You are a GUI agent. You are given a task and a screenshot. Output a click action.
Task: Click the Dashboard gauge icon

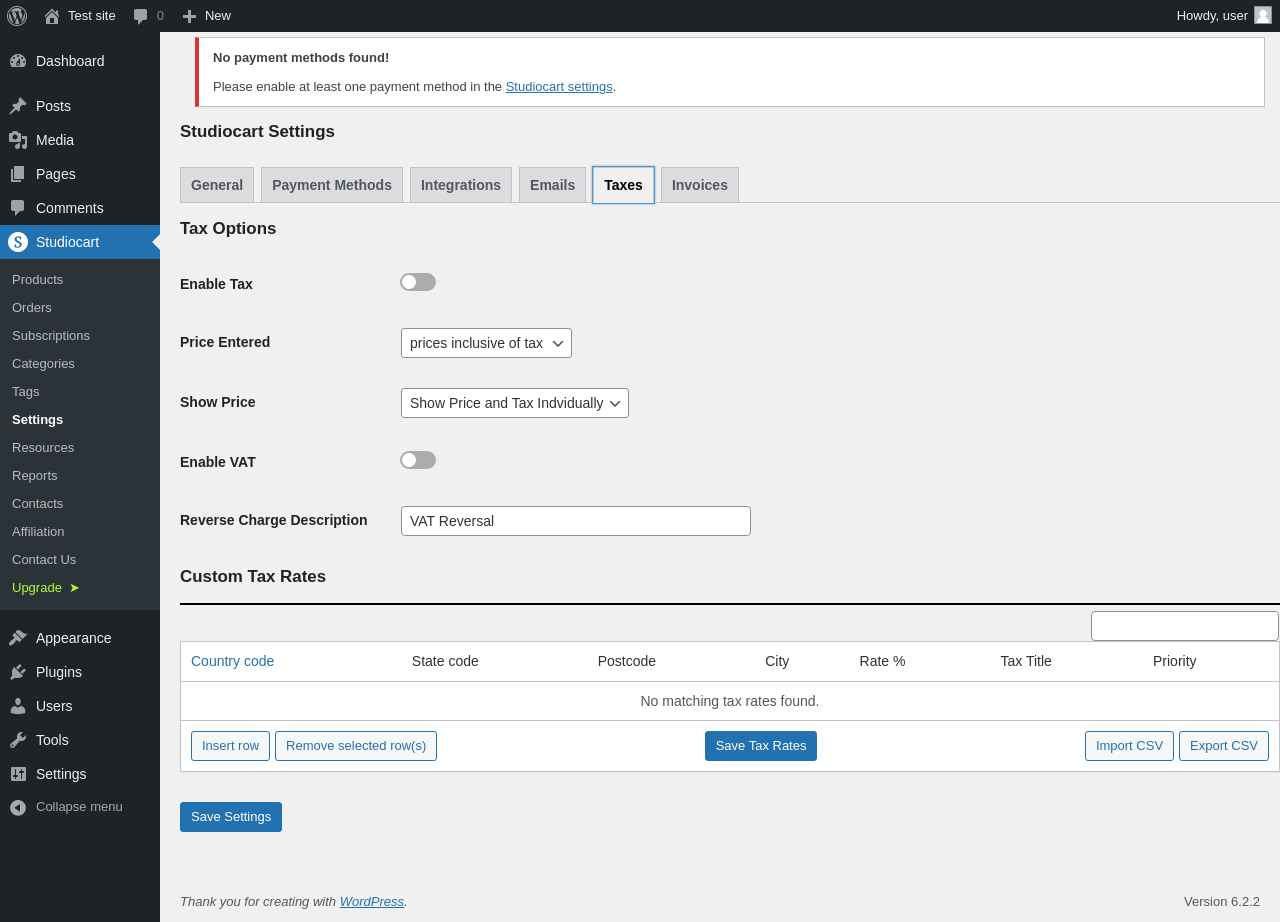[18, 61]
